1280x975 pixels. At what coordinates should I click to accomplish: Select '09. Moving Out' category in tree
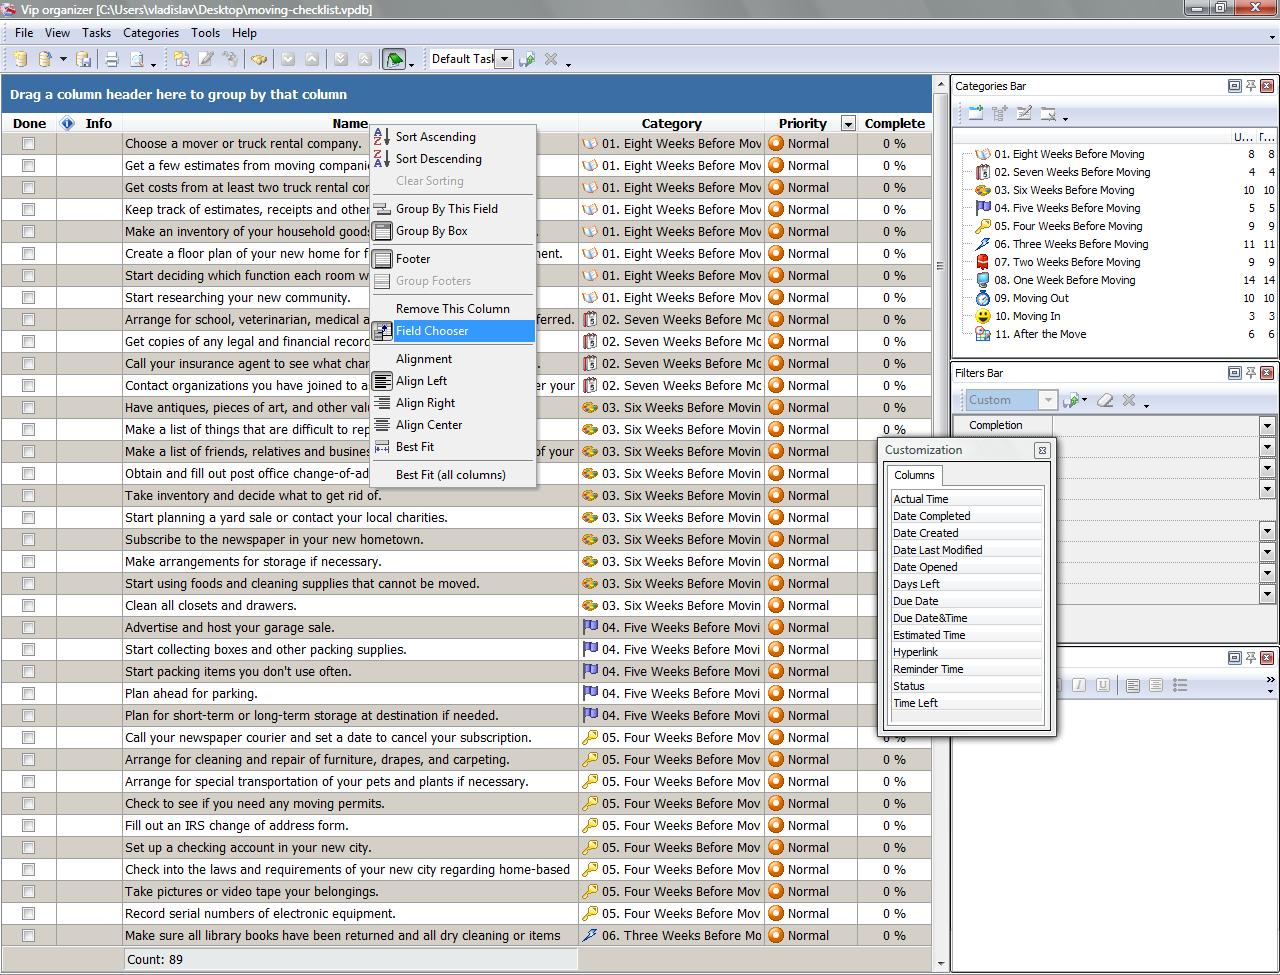click(x=1040, y=298)
